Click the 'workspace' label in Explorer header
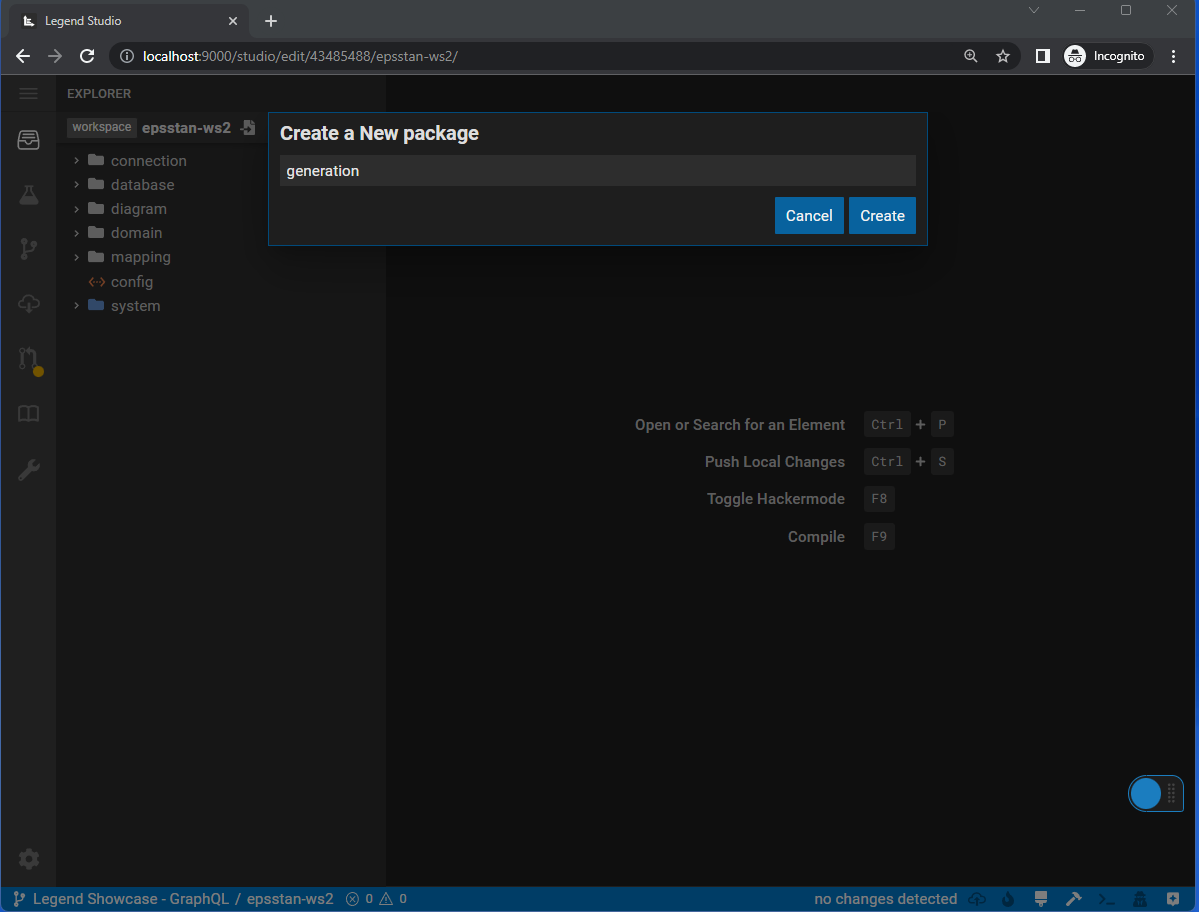The height and width of the screenshot is (912, 1199). 102,127
